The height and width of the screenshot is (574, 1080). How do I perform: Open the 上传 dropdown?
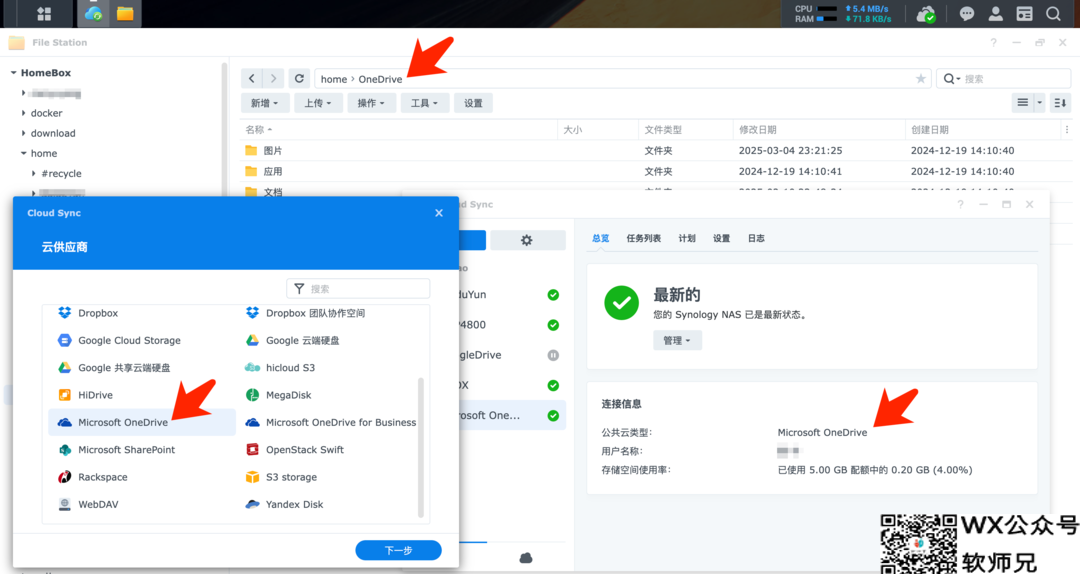click(x=318, y=103)
